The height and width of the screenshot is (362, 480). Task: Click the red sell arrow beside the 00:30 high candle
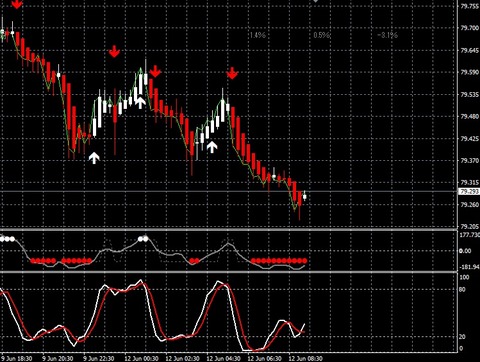[x=155, y=71]
